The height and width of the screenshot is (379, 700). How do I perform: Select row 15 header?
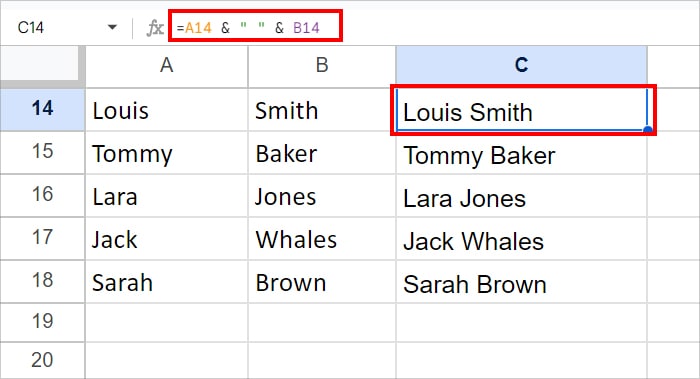click(x=42, y=152)
